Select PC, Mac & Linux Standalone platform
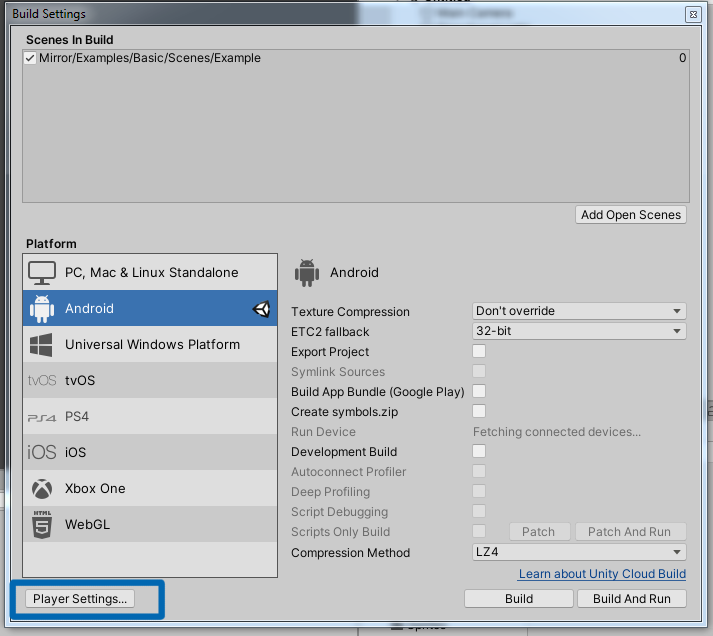 pos(150,272)
